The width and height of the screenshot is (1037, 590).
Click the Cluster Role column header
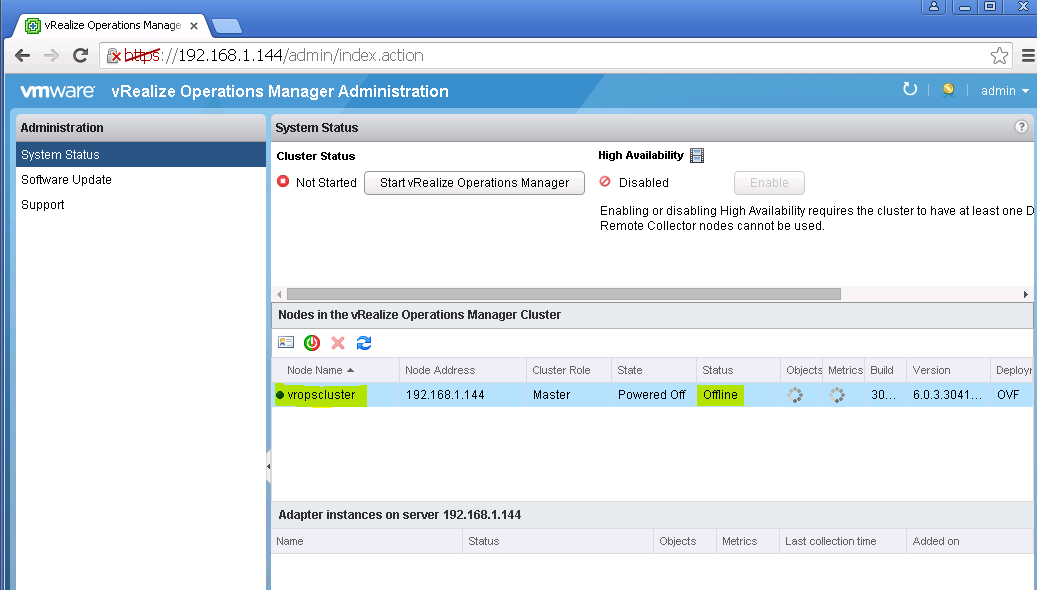569,370
